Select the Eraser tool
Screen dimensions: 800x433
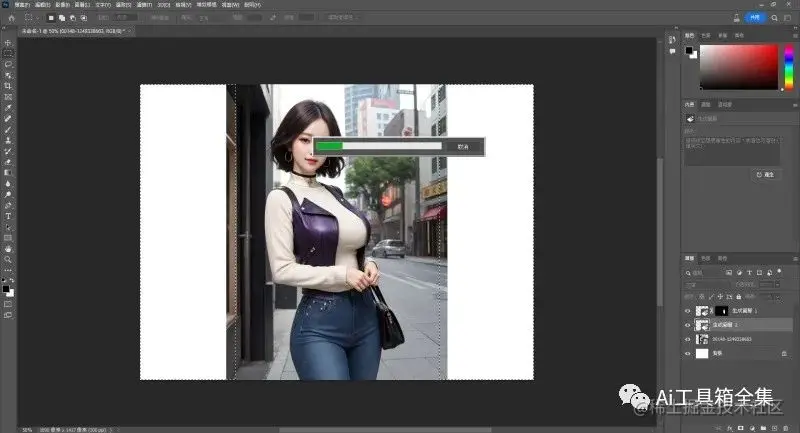(x=8, y=162)
